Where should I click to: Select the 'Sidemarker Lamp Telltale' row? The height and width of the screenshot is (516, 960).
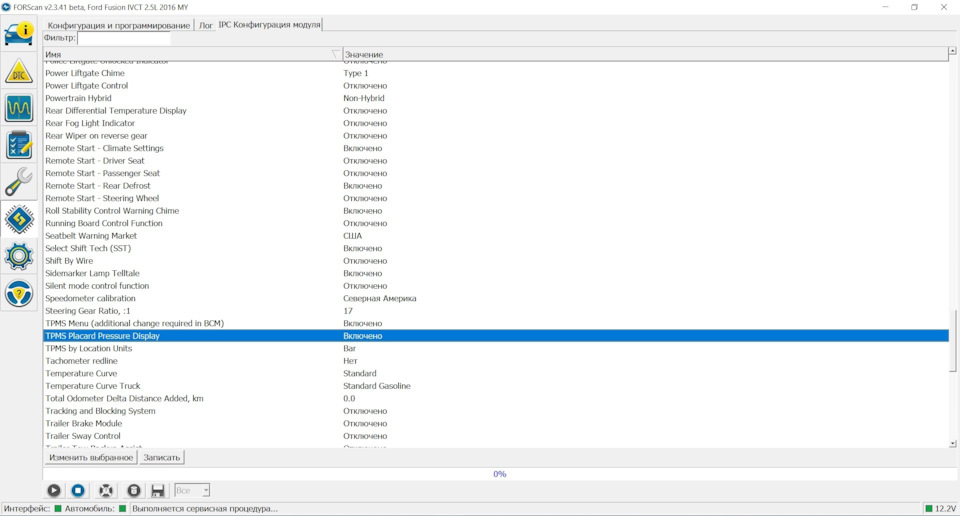pyautogui.click(x=496, y=273)
